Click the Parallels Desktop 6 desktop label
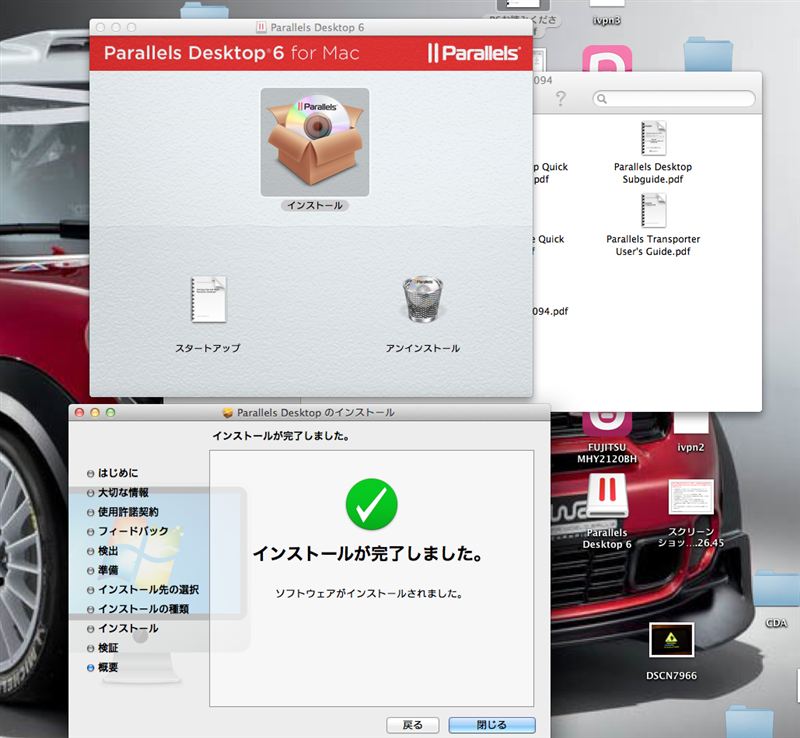Viewport: 800px width, 738px height. tap(607, 538)
